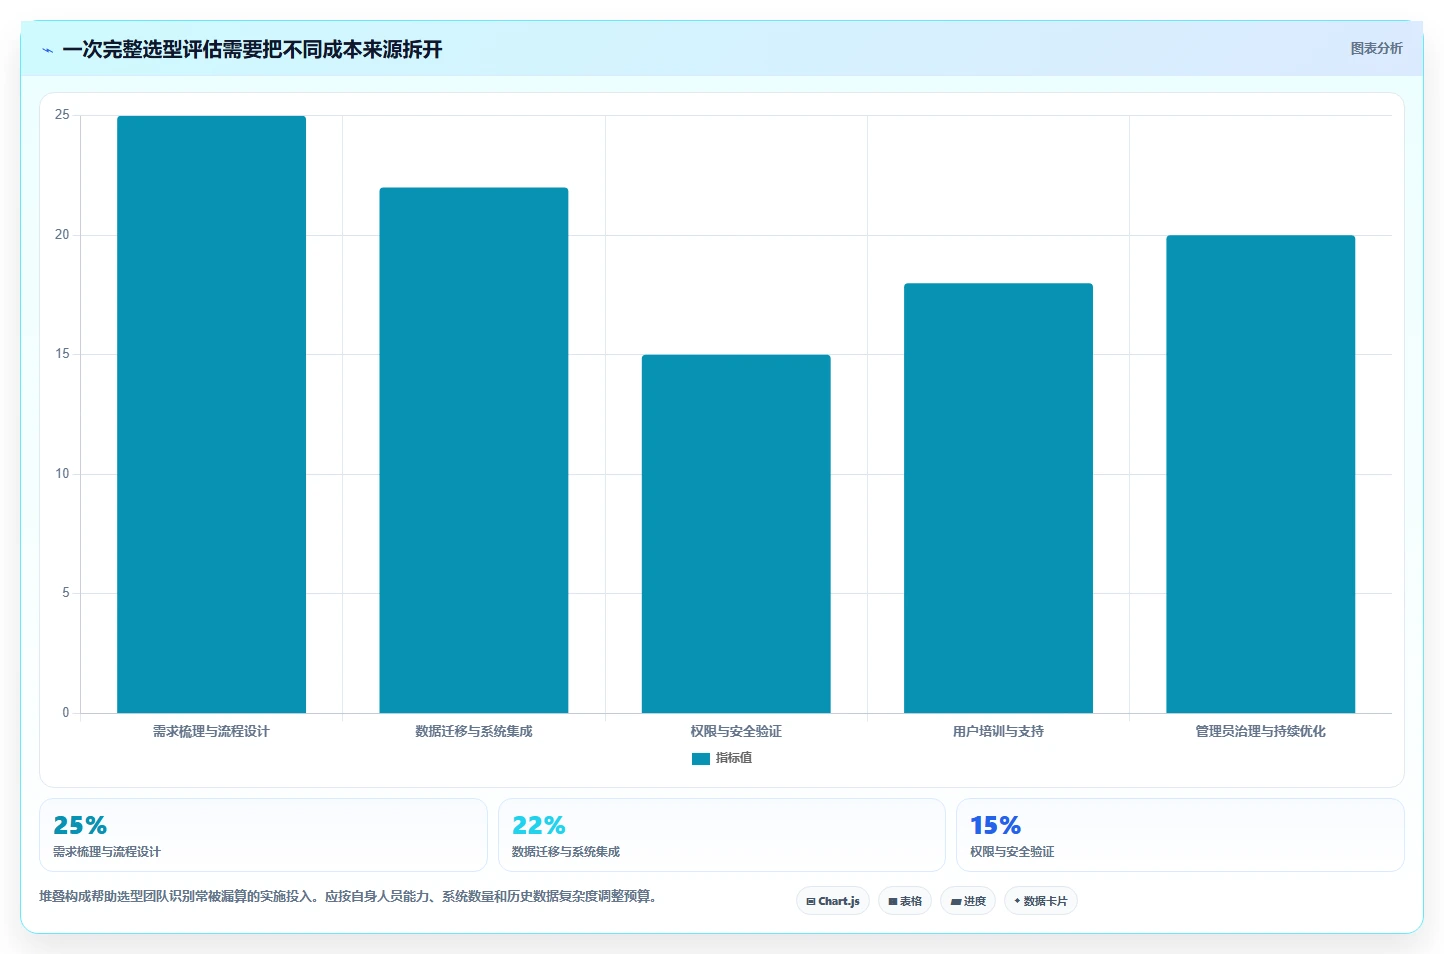Select the 管理员治理与持续优化 bar

[x=1260, y=474]
